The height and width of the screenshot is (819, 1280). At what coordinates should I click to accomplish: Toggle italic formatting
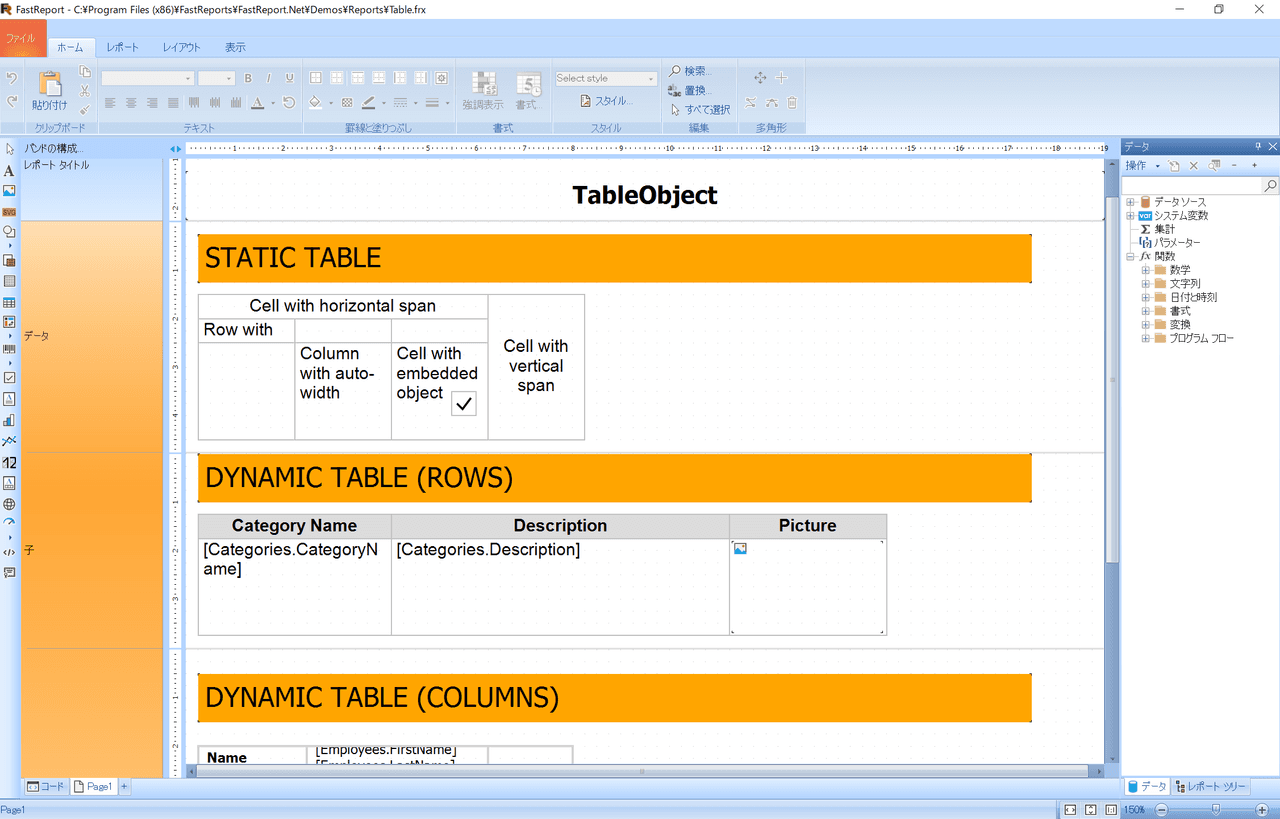(269, 78)
